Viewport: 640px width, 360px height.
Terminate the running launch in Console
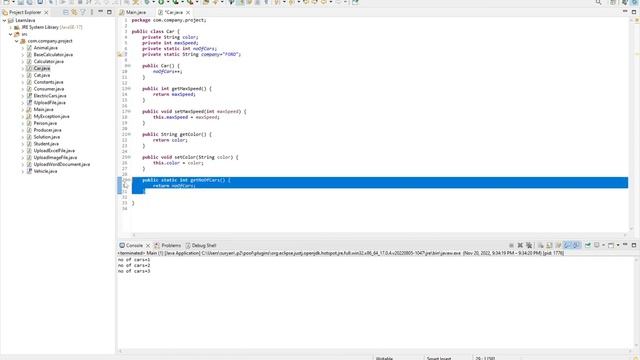(511, 245)
